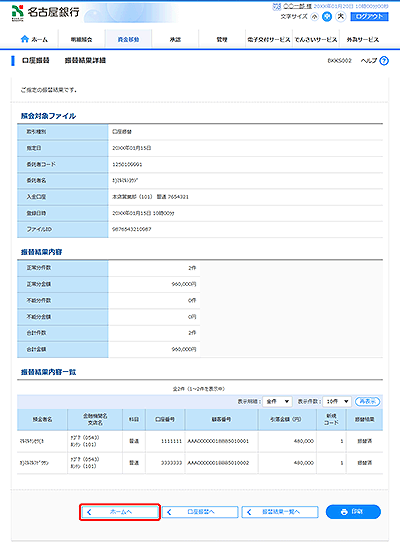Viewport: 400px width, 556px height.
Task: Select the medium font size circle icon
Action: coord(327,17)
